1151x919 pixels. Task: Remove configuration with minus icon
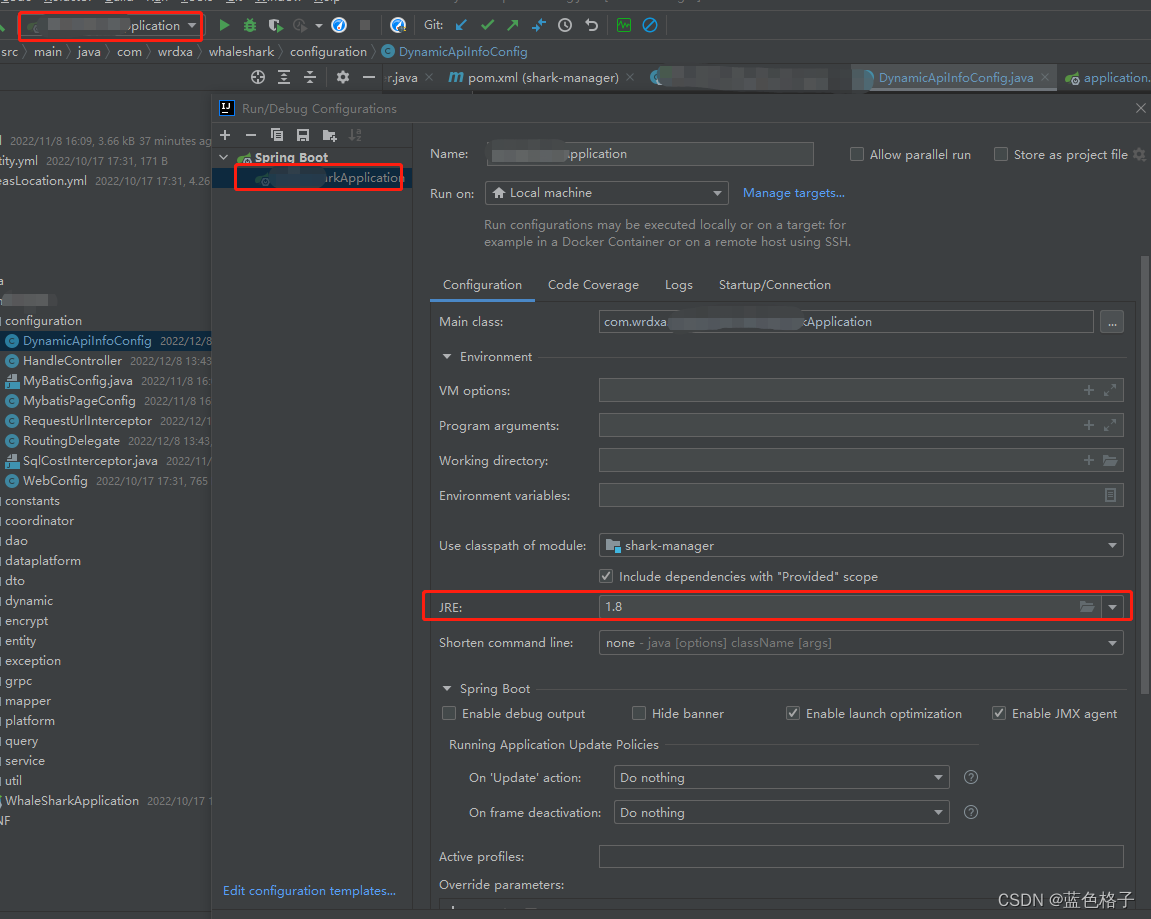pos(251,135)
